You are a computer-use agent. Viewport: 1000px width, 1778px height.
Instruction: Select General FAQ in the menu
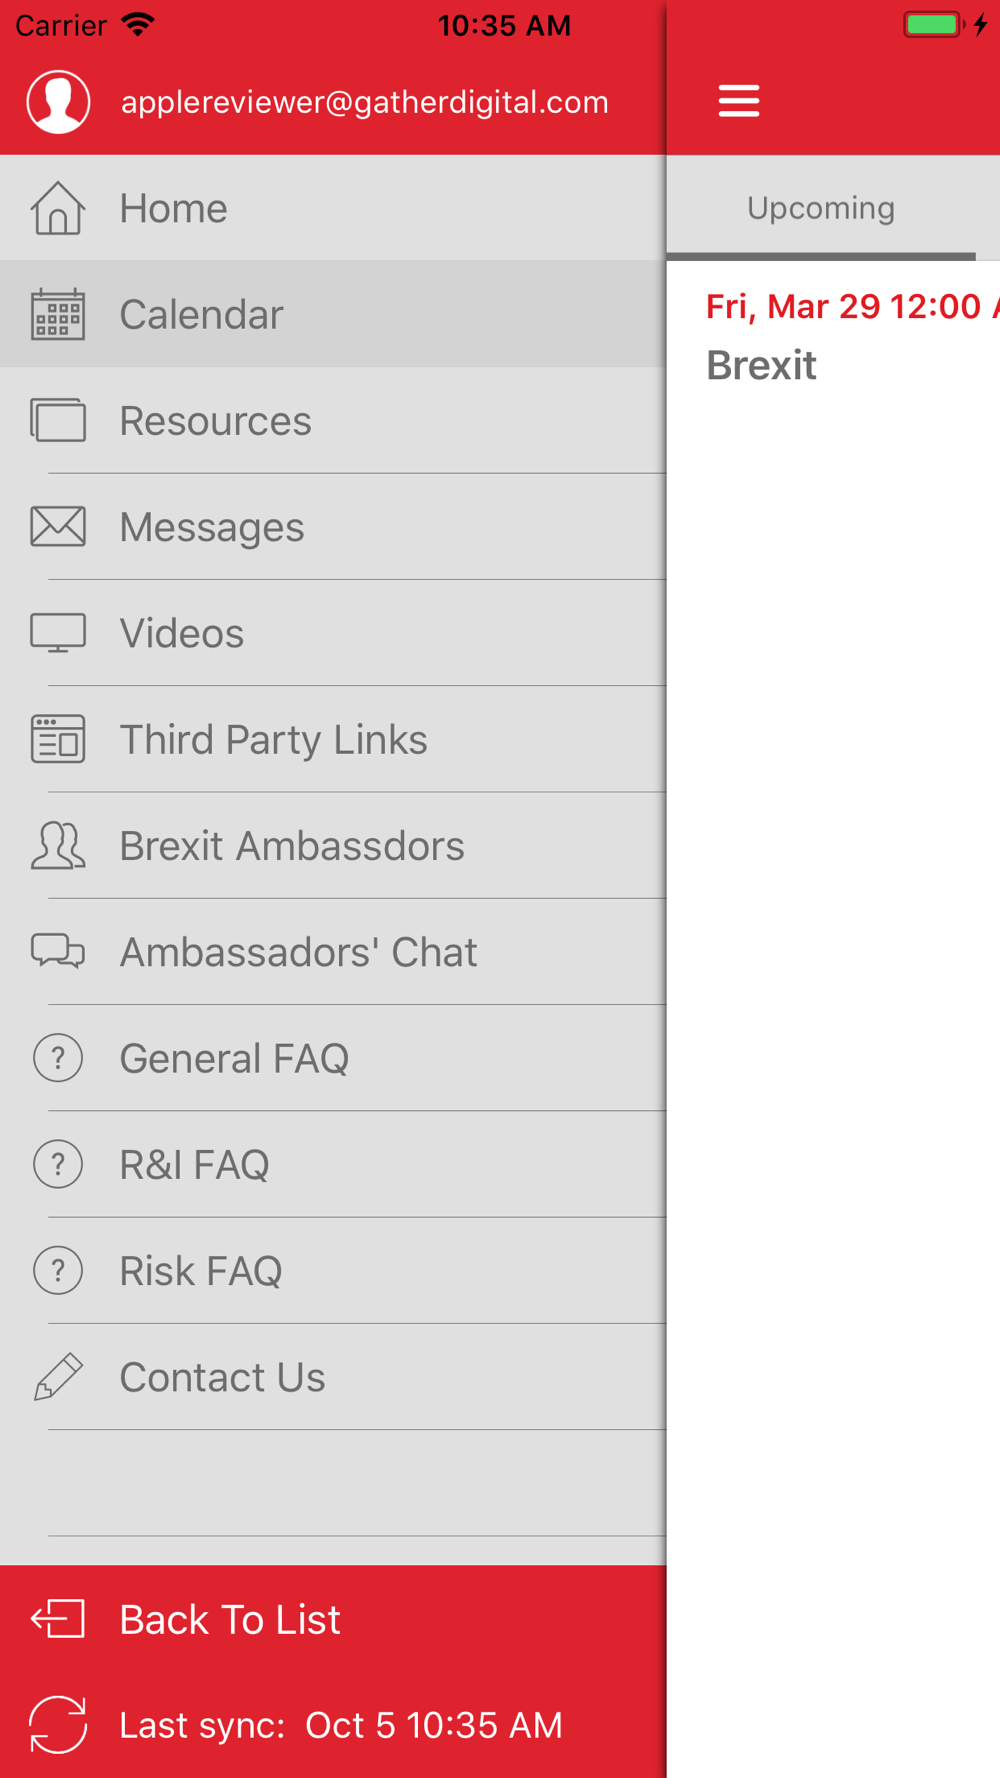[x=234, y=1058]
